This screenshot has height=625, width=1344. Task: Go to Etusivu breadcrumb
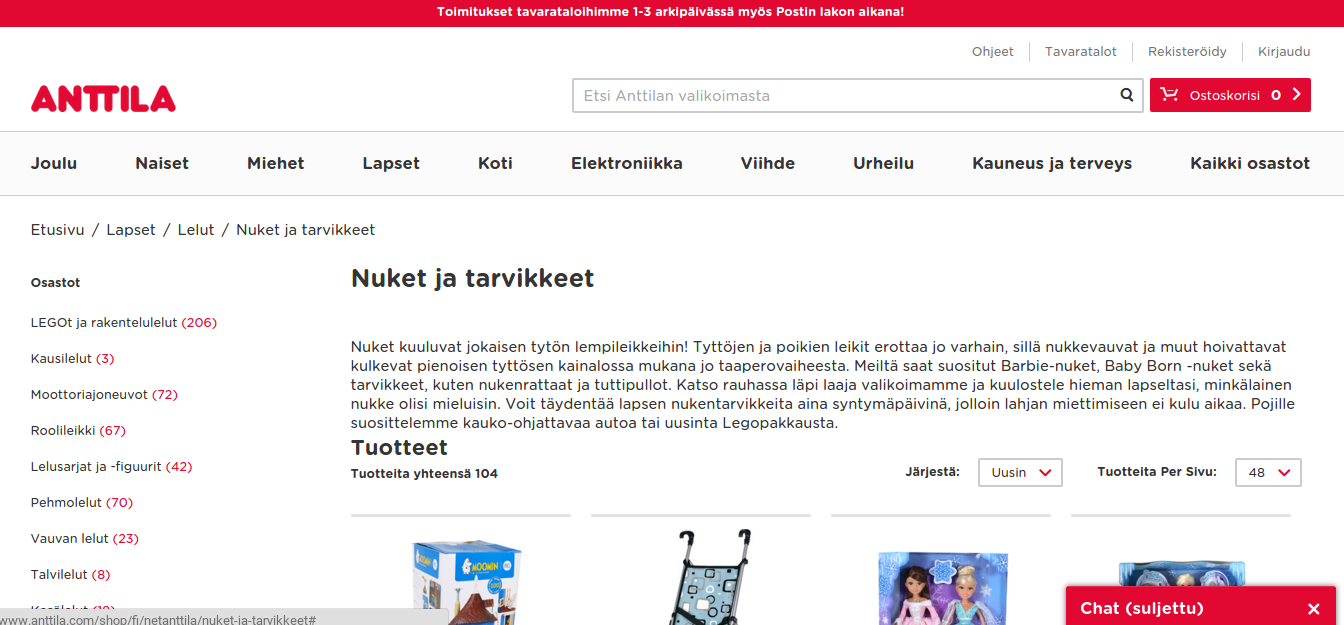(x=58, y=230)
